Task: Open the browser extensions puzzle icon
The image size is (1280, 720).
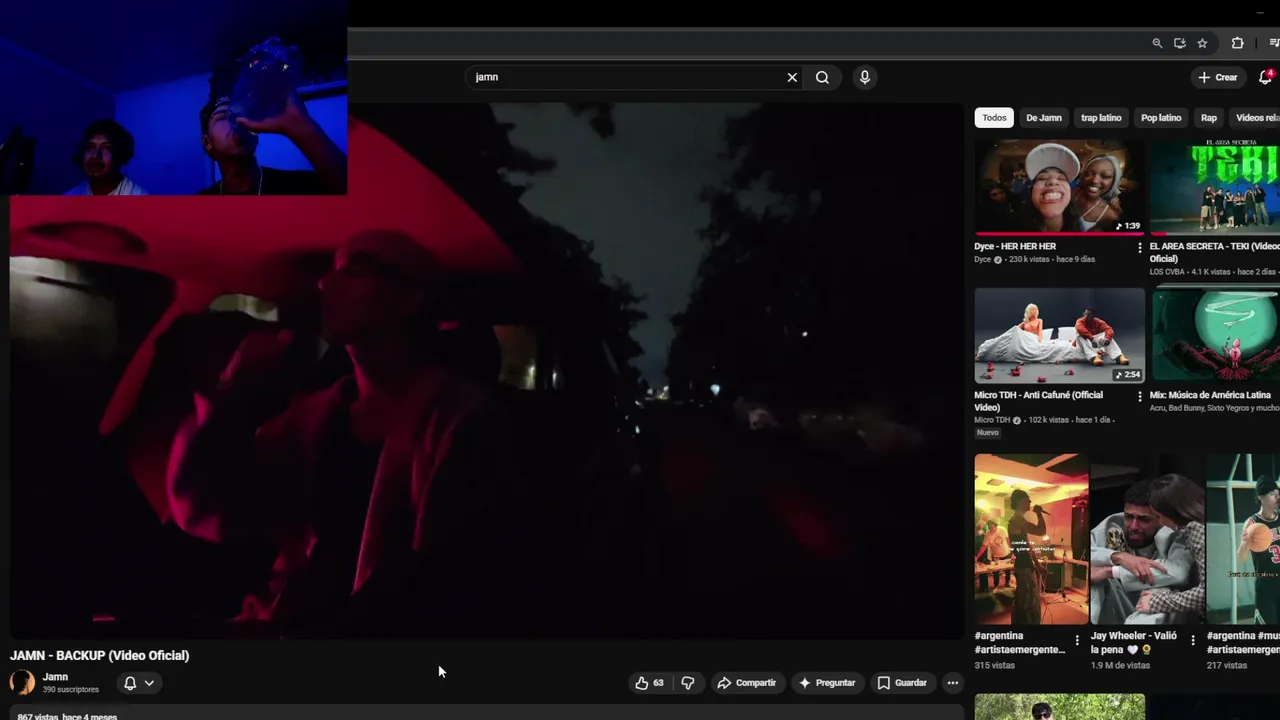Action: click(1237, 43)
